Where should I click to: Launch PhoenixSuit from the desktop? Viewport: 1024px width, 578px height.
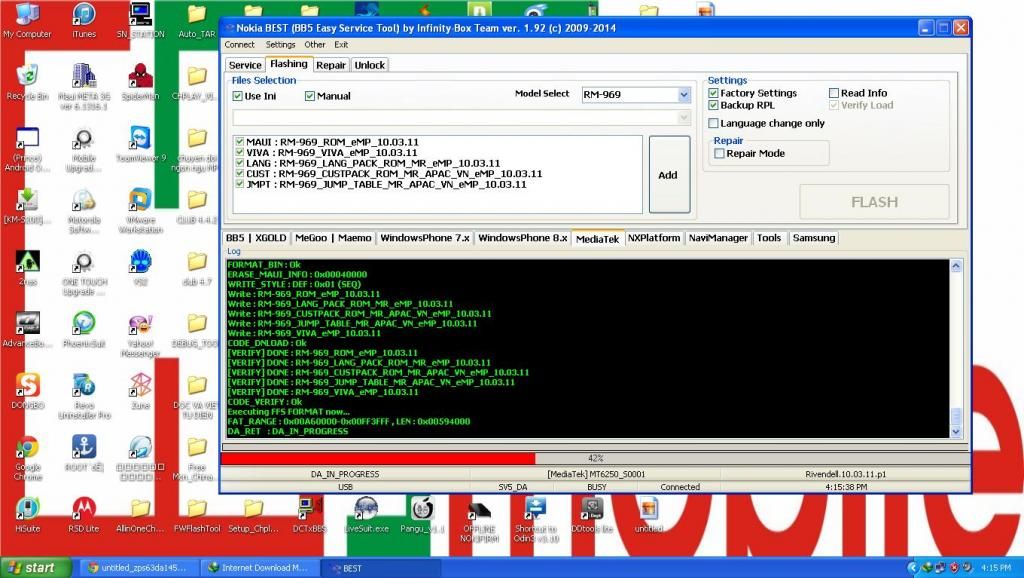tap(84, 329)
